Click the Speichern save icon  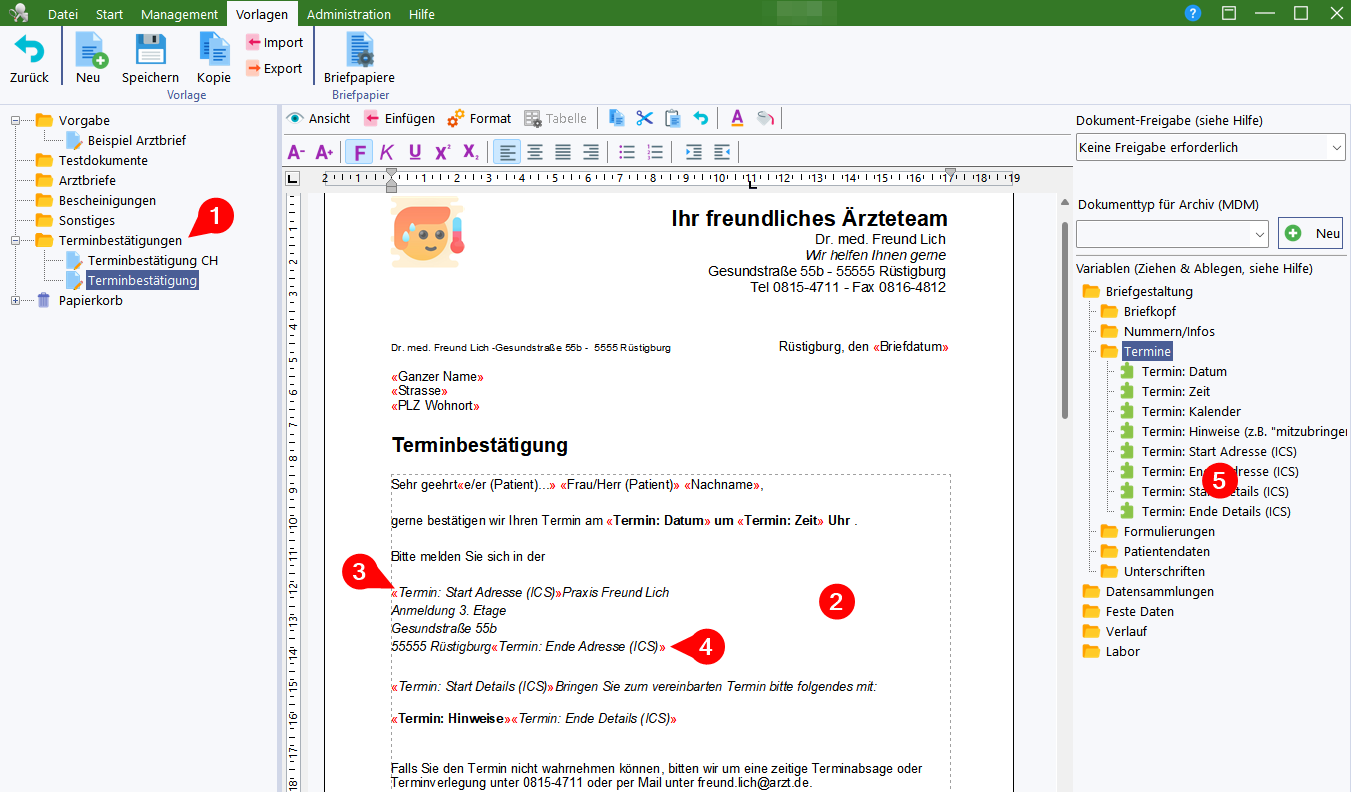tap(150, 58)
